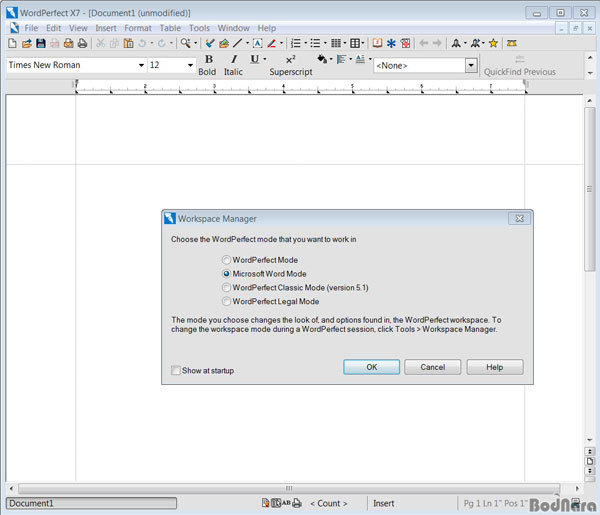Click the bullet list icon

(x=315, y=43)
